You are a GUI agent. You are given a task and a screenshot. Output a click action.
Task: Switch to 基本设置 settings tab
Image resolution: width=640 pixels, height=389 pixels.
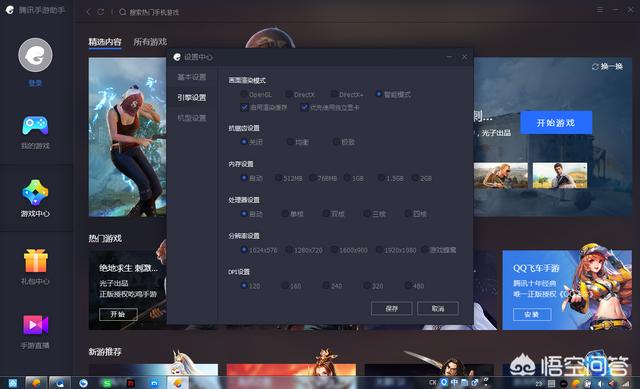191,77
